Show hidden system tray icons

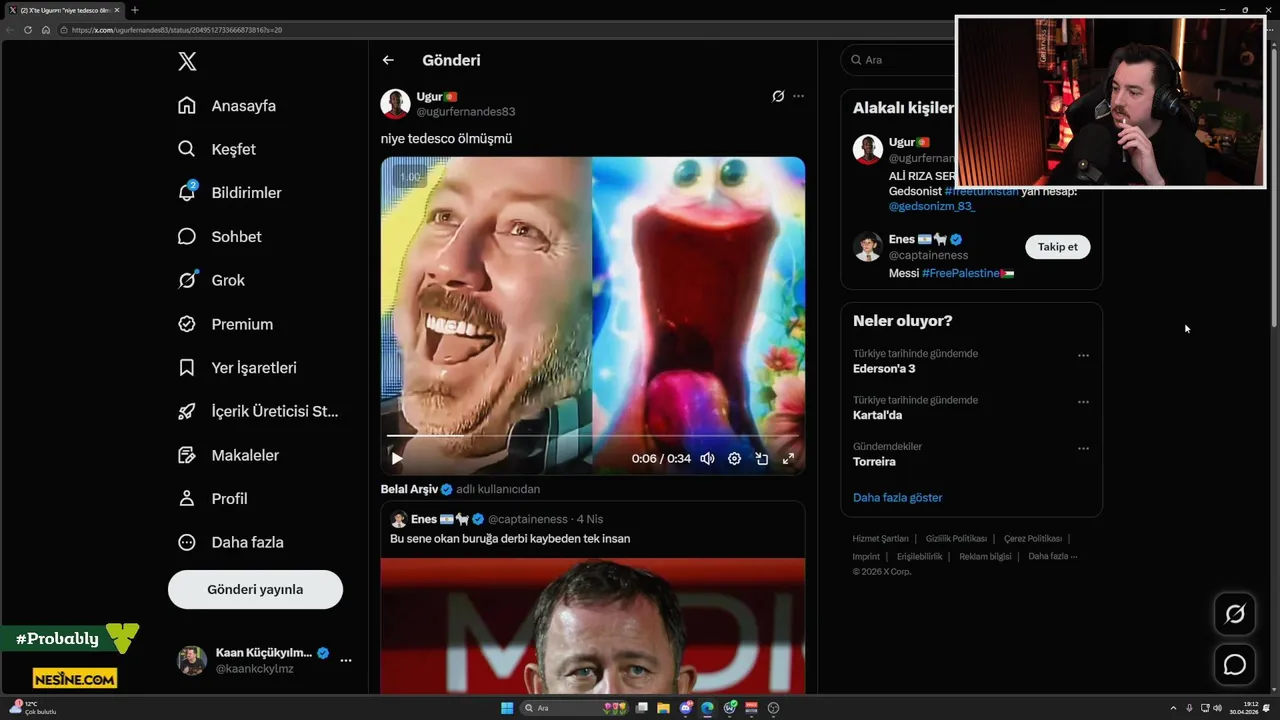(x=1174, y=708)
